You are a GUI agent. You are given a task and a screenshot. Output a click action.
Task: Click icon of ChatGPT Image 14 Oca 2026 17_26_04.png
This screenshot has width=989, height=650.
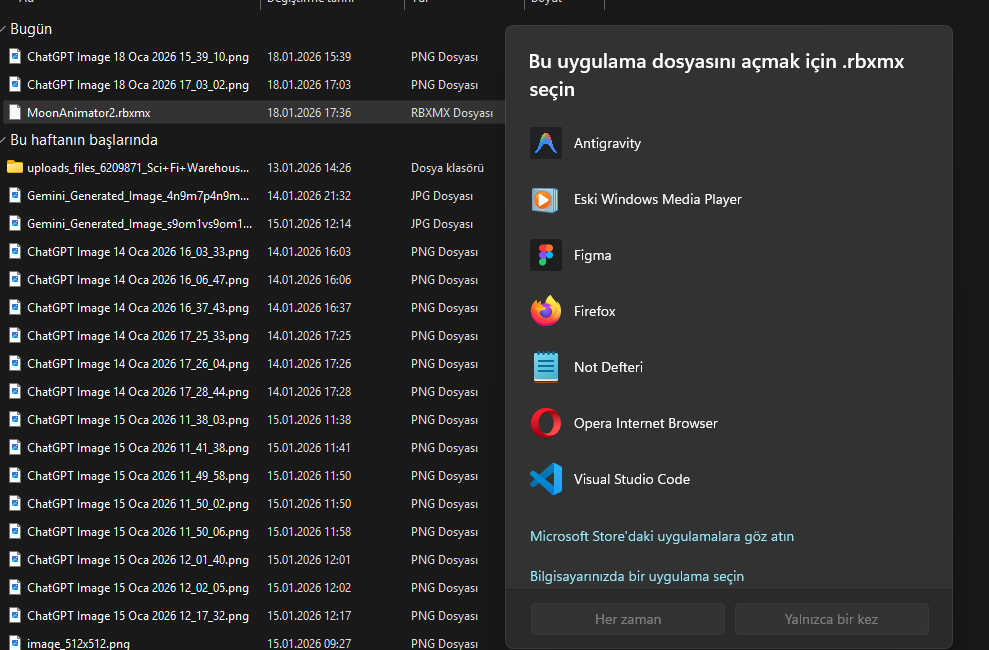[15, 363]
